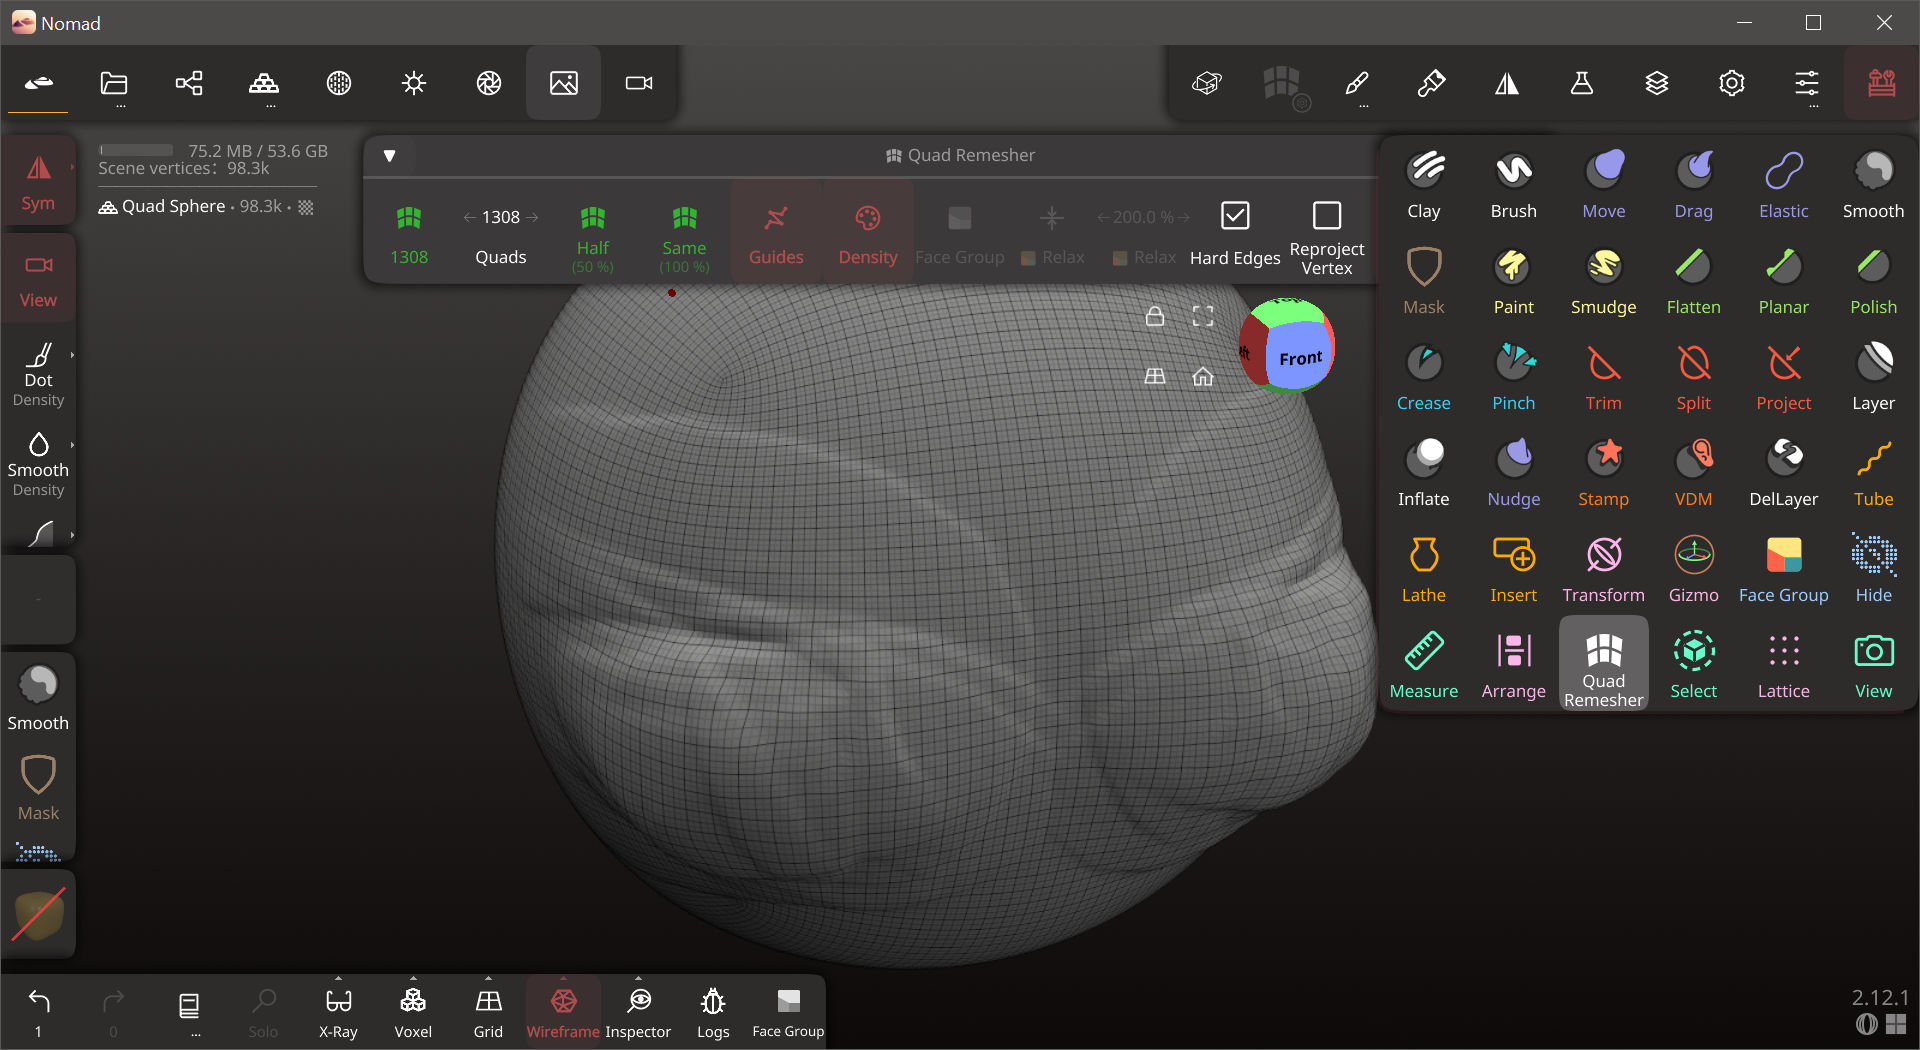Viewport: 1920px width, 1050px height.
Task: Toggle the Density option in Quad Remesher
Action: [x=868, y=234]
